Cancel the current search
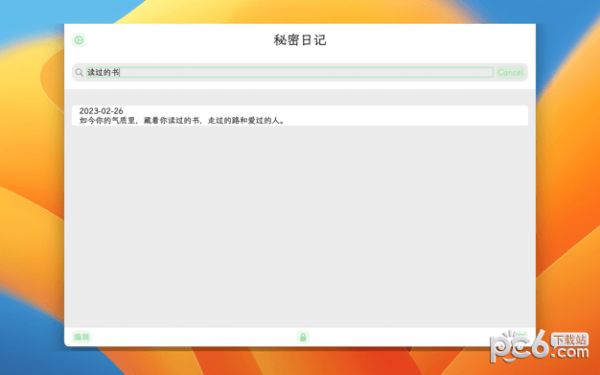The height and width of the screenshot is (375, 600). pos(510,72)
